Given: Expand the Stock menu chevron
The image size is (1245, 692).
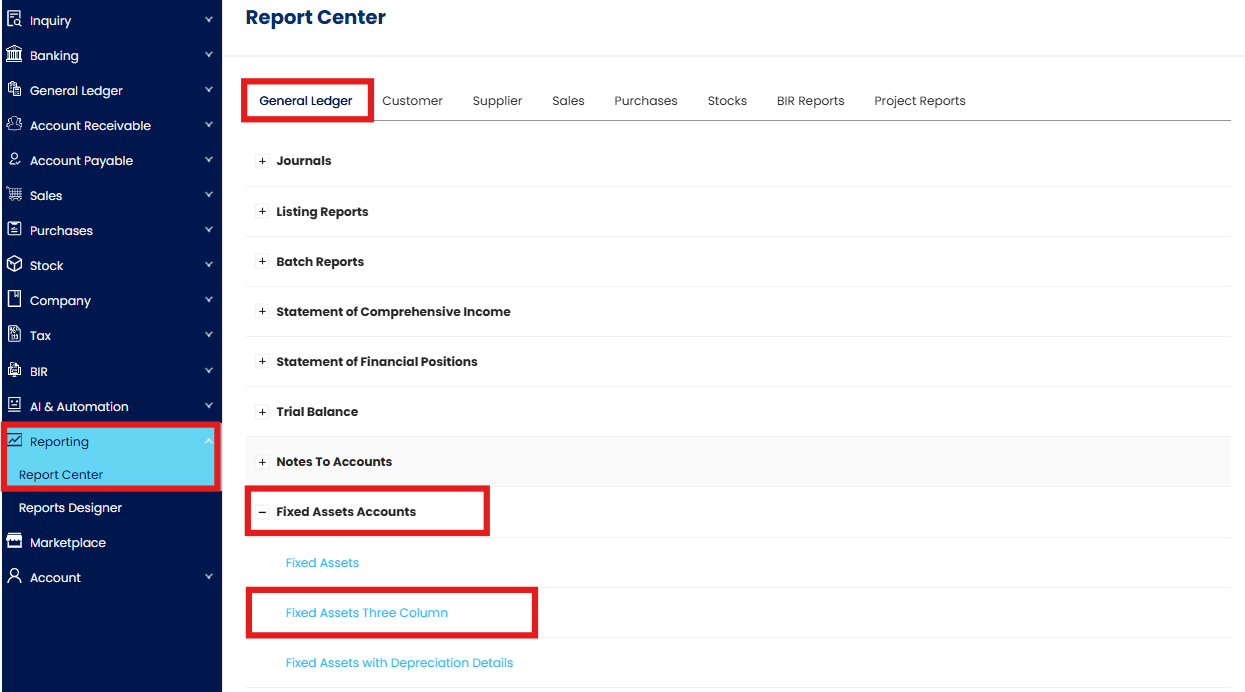Looking at the screenshot, I should 208,264.
